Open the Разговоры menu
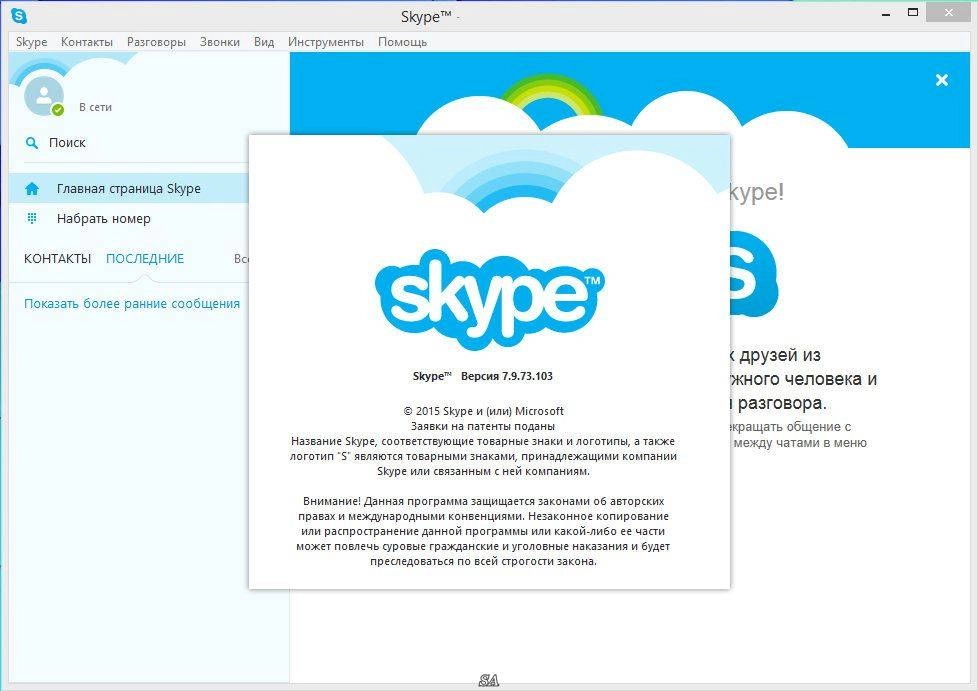Viewport: 978px width, 691px height. click(x=156, y=42)
